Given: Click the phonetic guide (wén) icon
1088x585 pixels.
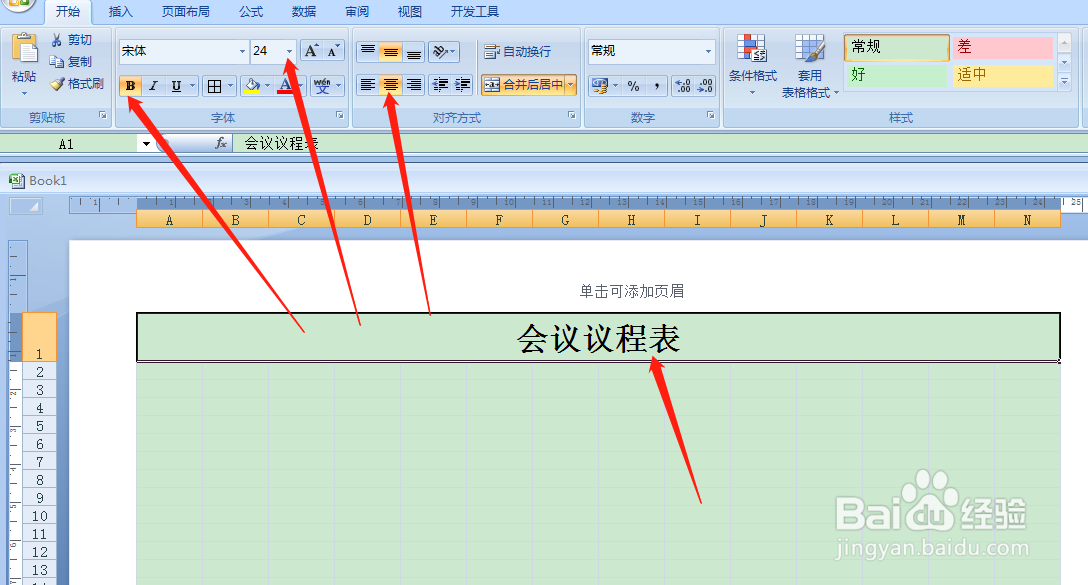Looking at the screenshot, I should tap(322, 86).
